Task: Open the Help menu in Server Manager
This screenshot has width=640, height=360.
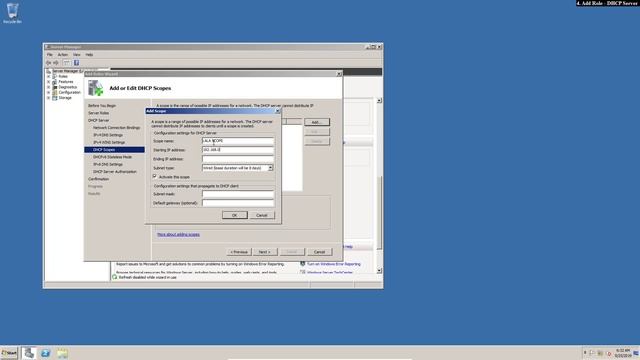Action: (x=89, y=55)
